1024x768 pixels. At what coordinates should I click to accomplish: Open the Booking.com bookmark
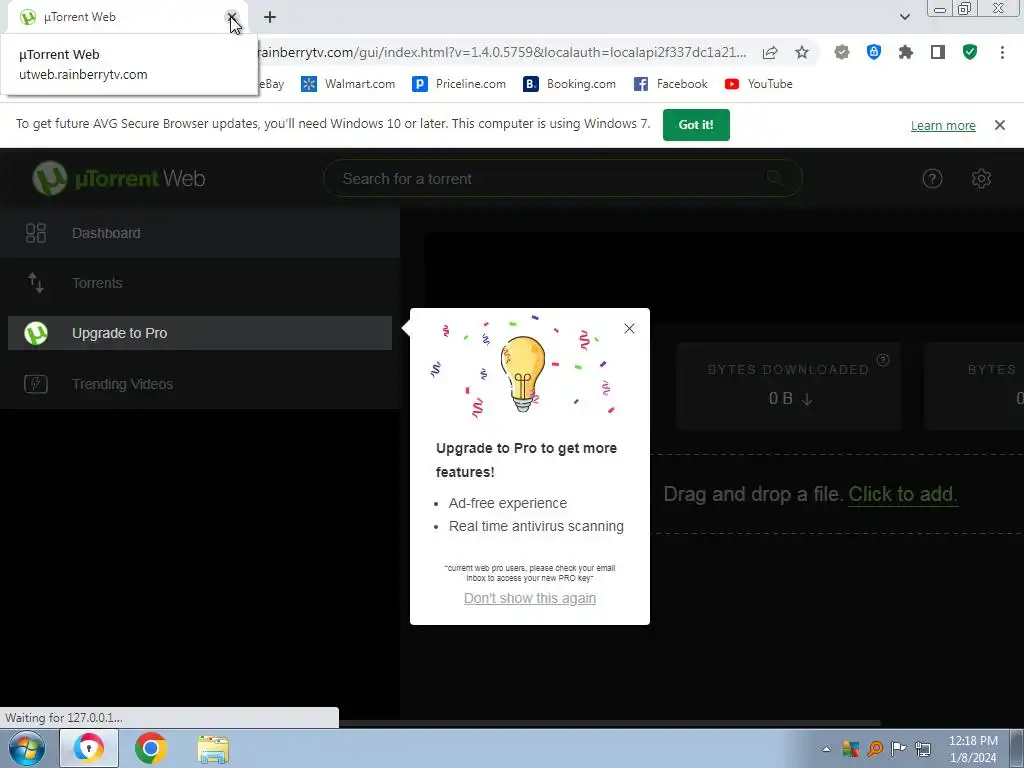pos(569,84)
